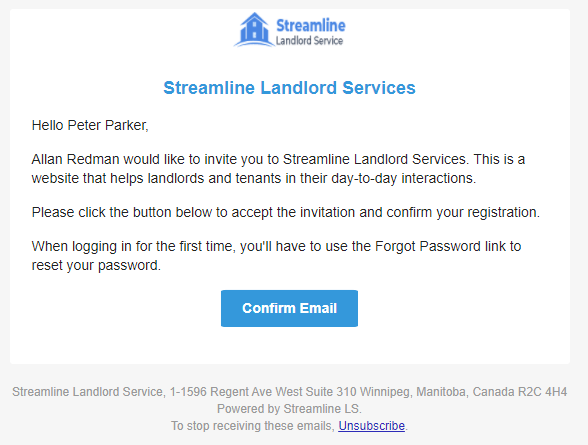588x445 pixels.
Task: Click the R2C 4H4 postal code
Action: point(542,392)
